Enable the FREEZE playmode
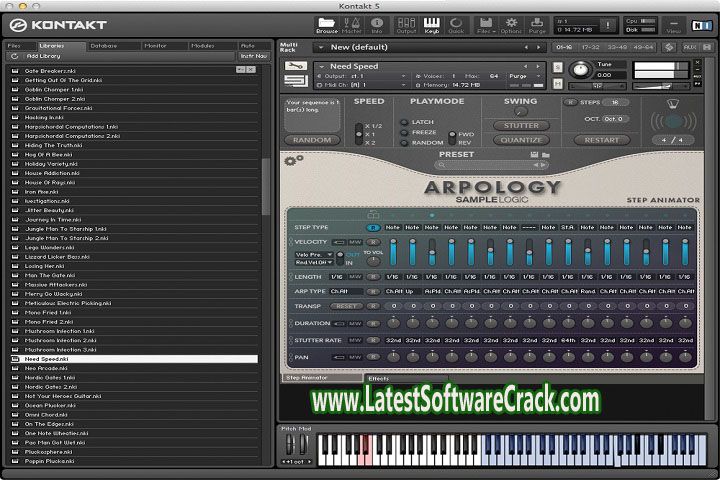The height and width of the screenshot is (480, 720). coord(404,132)
